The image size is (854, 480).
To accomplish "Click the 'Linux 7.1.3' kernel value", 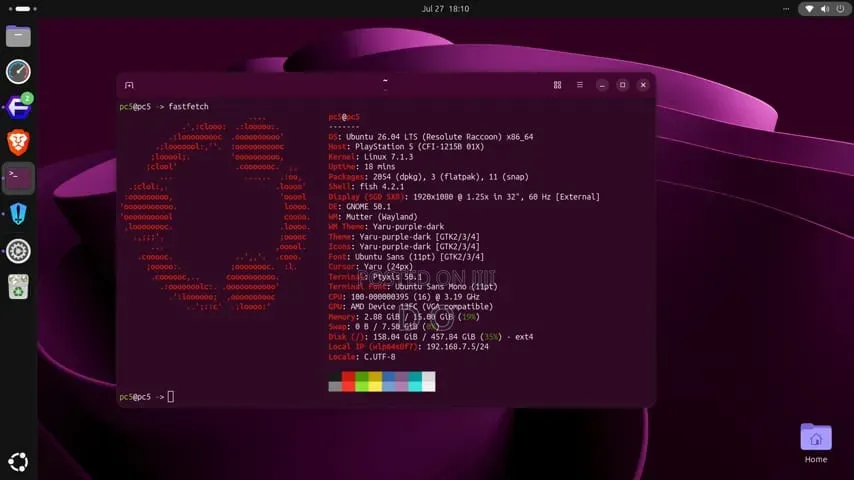I will (x=388, y=157).
